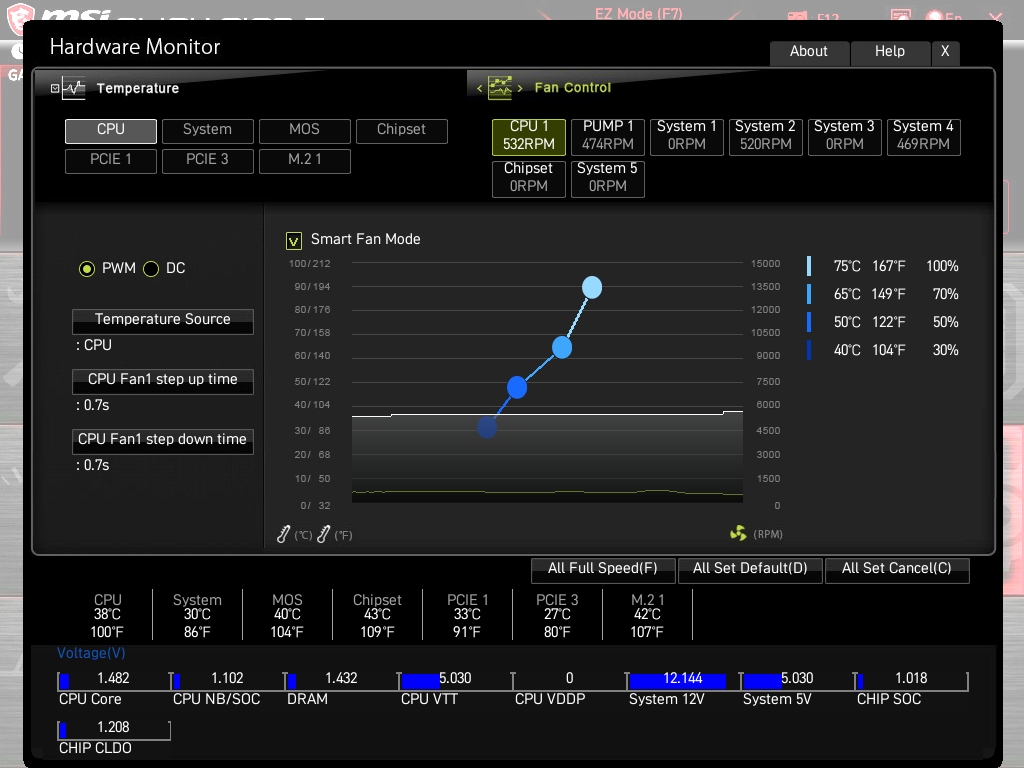Select the Fahrenheit thermometer icon
This screenshot has width=1024, height=768.
tap(323, 534)
